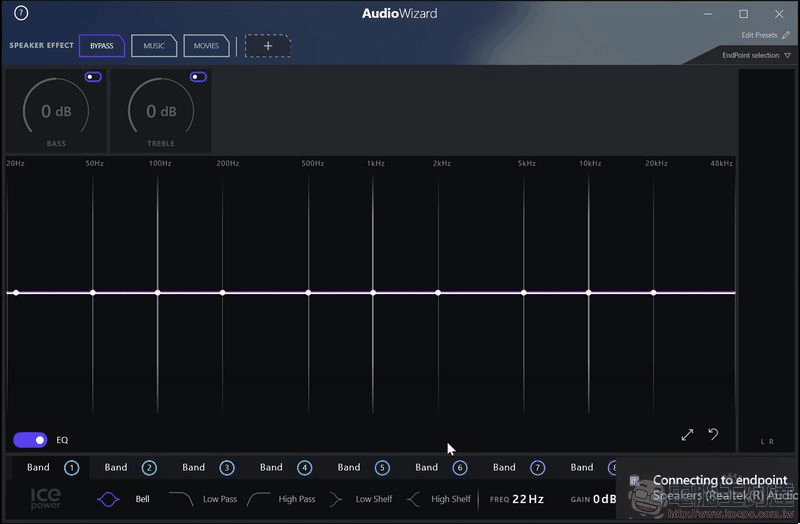Click the FREQ 22 Hz value field

pyautogui.click(x=528, y=499)
